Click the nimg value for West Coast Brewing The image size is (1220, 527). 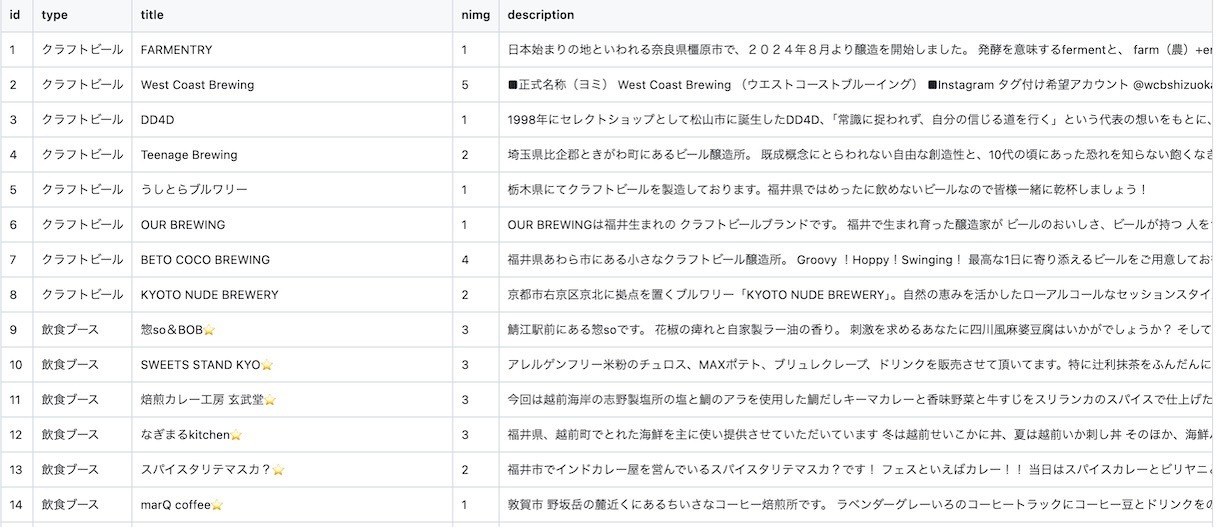(465, 85)
